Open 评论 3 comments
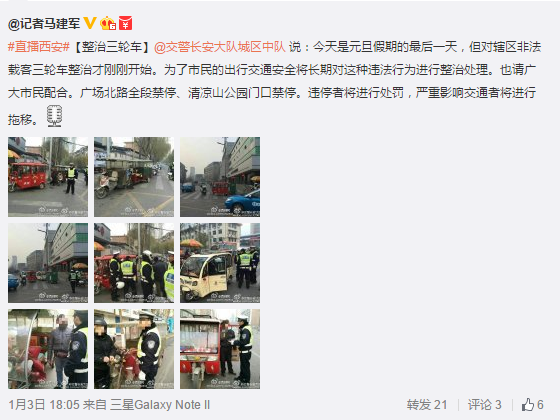The height and width of the screenshot is (420, 560). [485, 405]
